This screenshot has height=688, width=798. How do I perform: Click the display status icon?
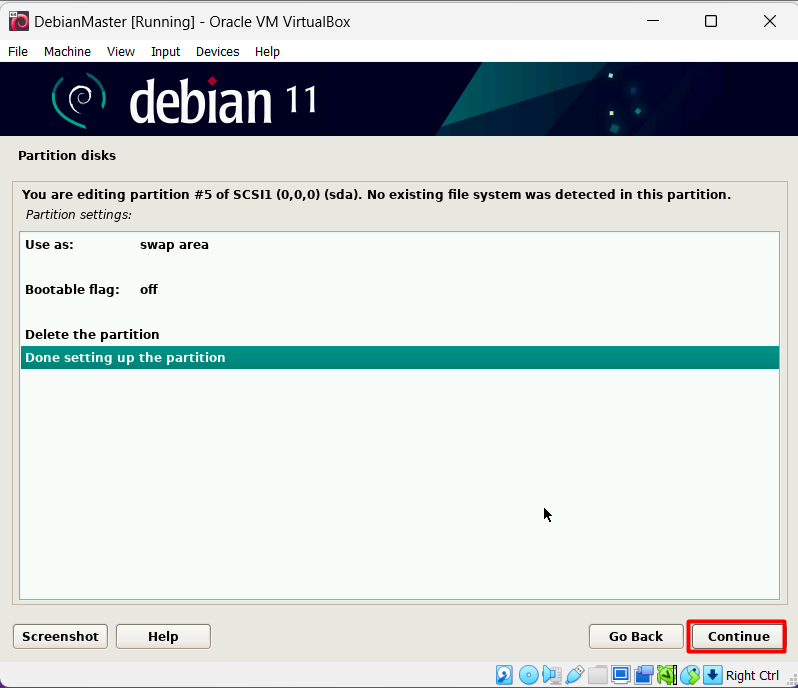click(x=620, y=675)
